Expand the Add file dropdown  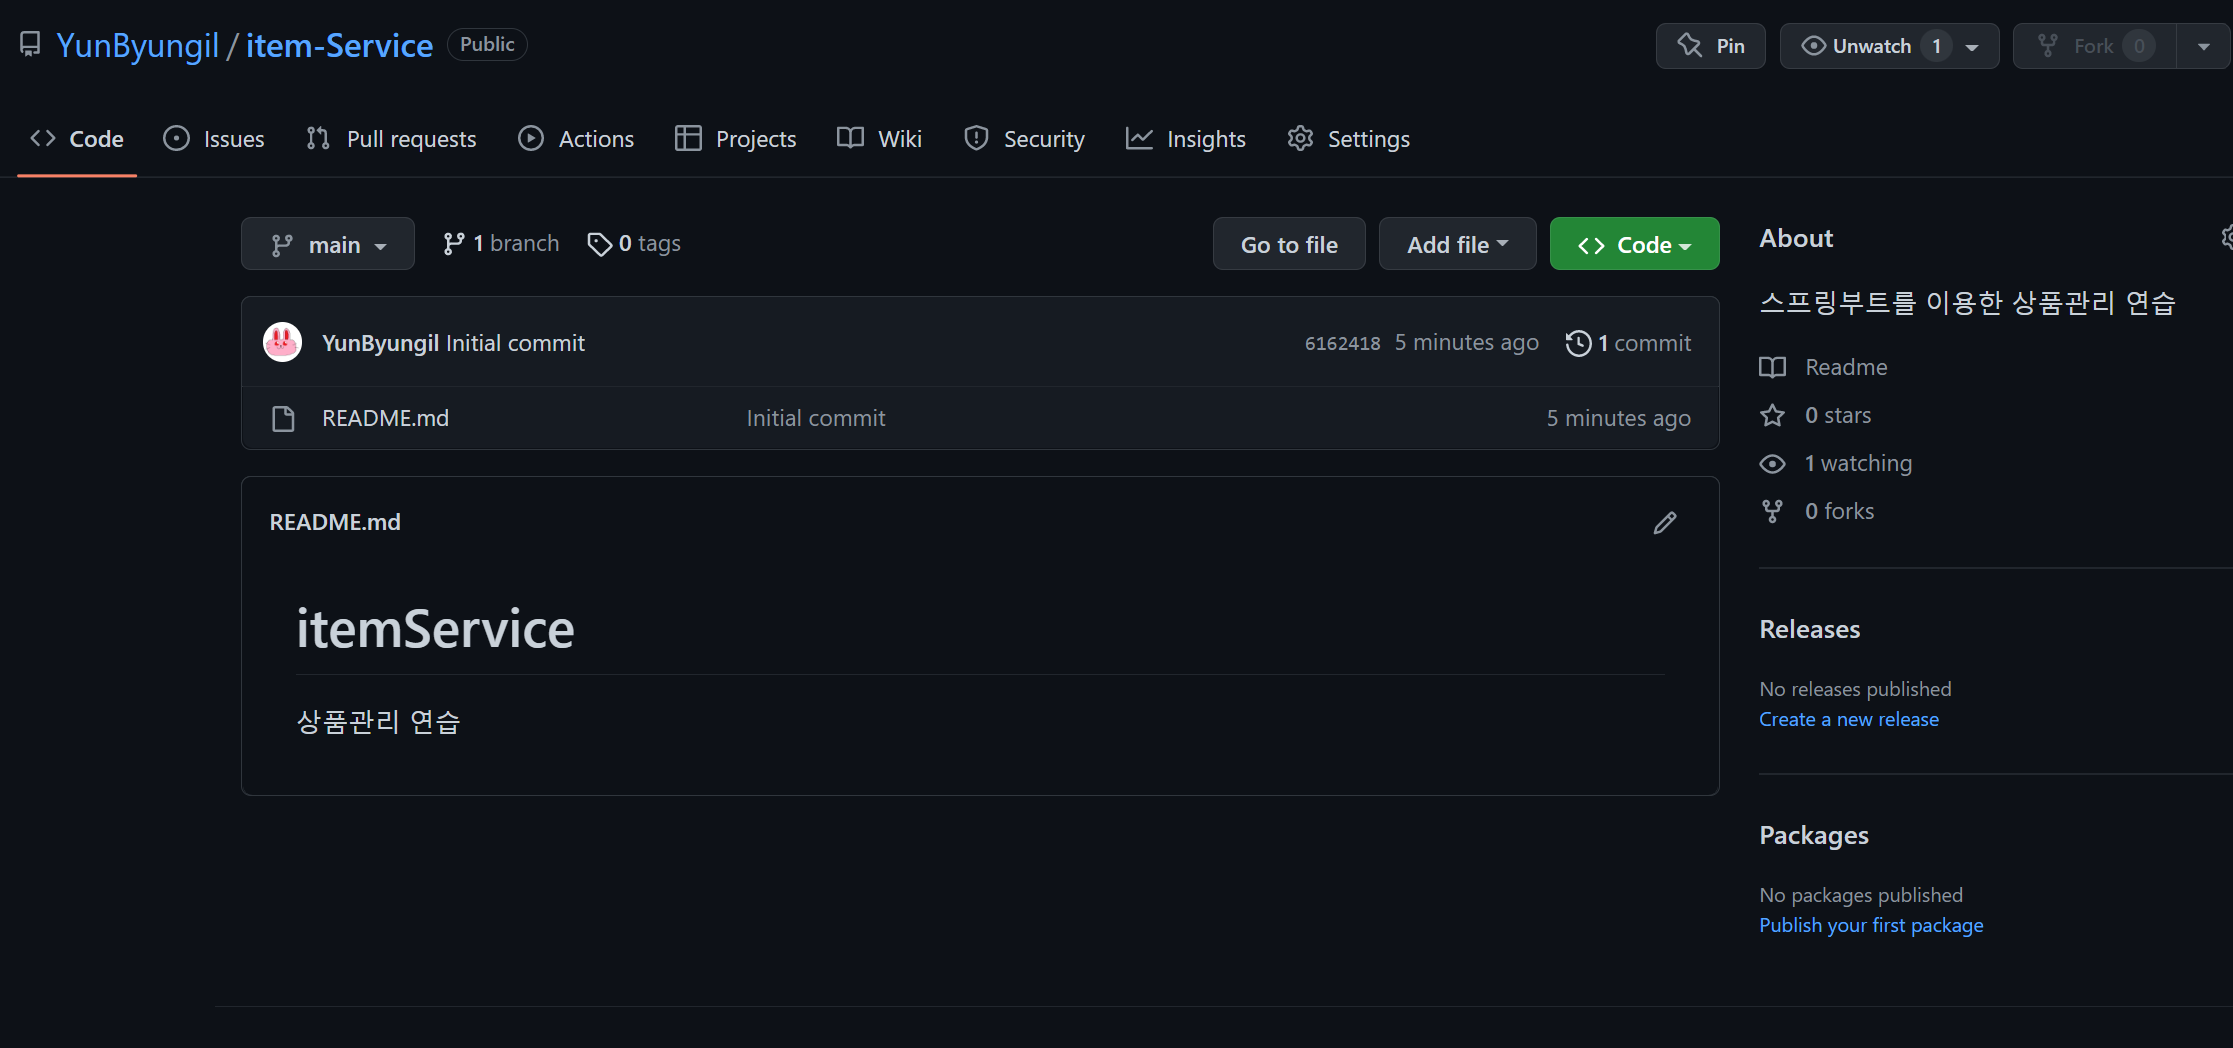(1457, 244)
